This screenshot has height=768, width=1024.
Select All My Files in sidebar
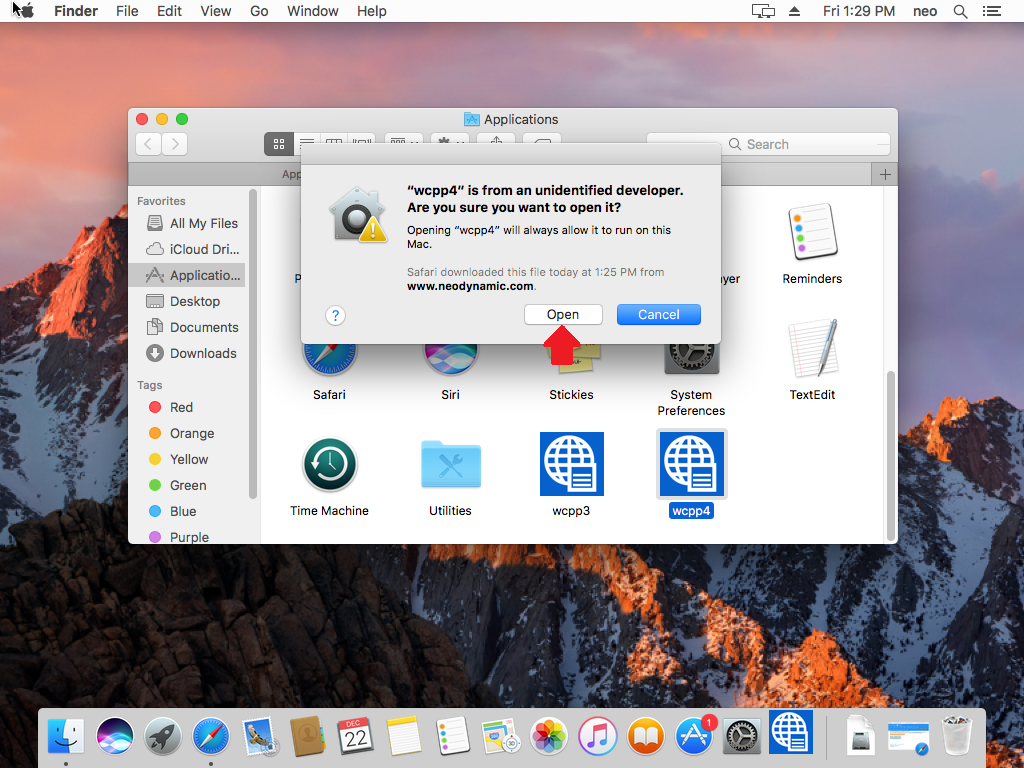point(188,223)
